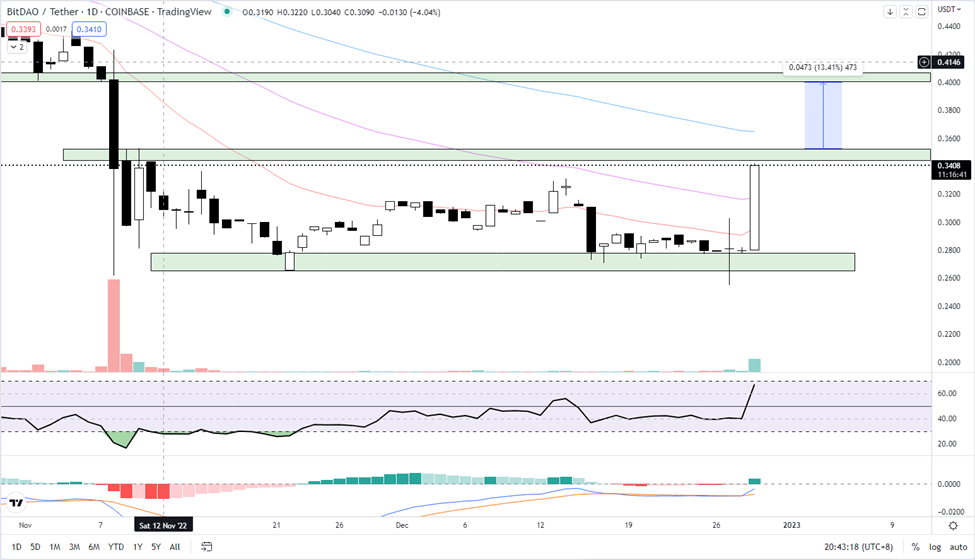Toggle percent scale mode

point(915,547)
